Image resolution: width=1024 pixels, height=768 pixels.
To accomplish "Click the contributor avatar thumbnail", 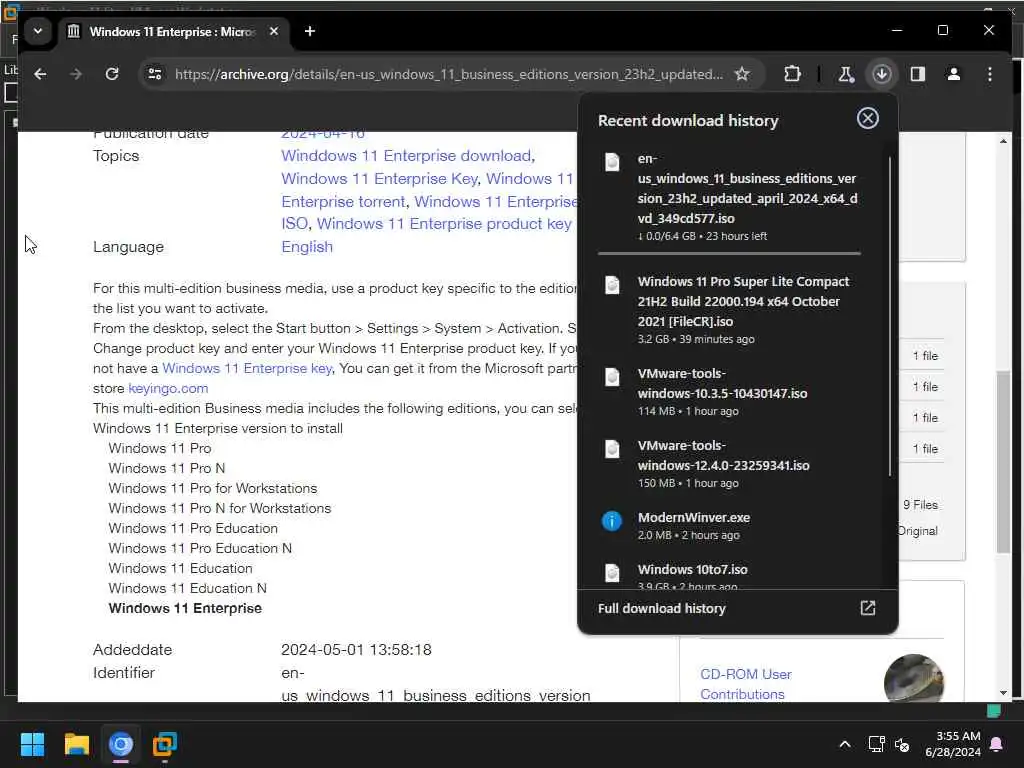I will point(913,679).
